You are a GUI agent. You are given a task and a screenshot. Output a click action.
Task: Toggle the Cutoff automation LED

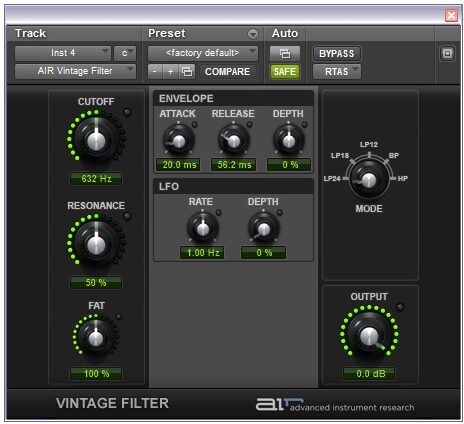pyautogui.click(x=127, y=112)
